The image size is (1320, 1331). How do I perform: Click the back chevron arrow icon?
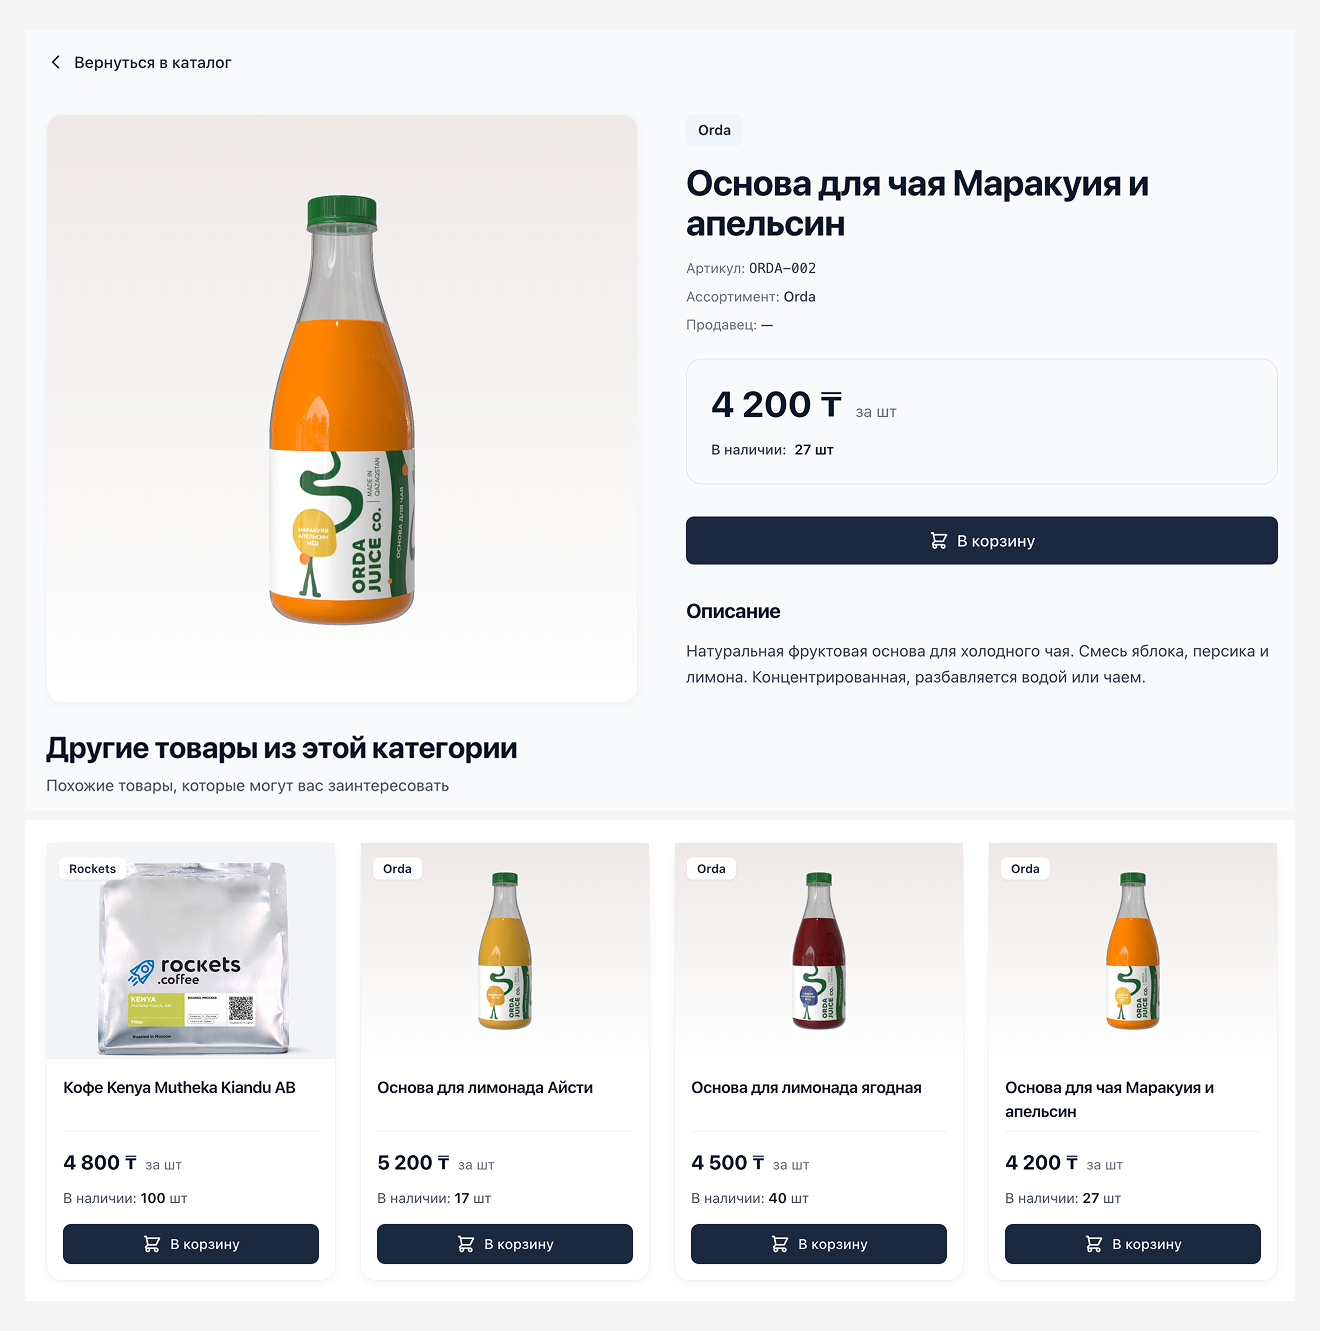click(55, 62)
